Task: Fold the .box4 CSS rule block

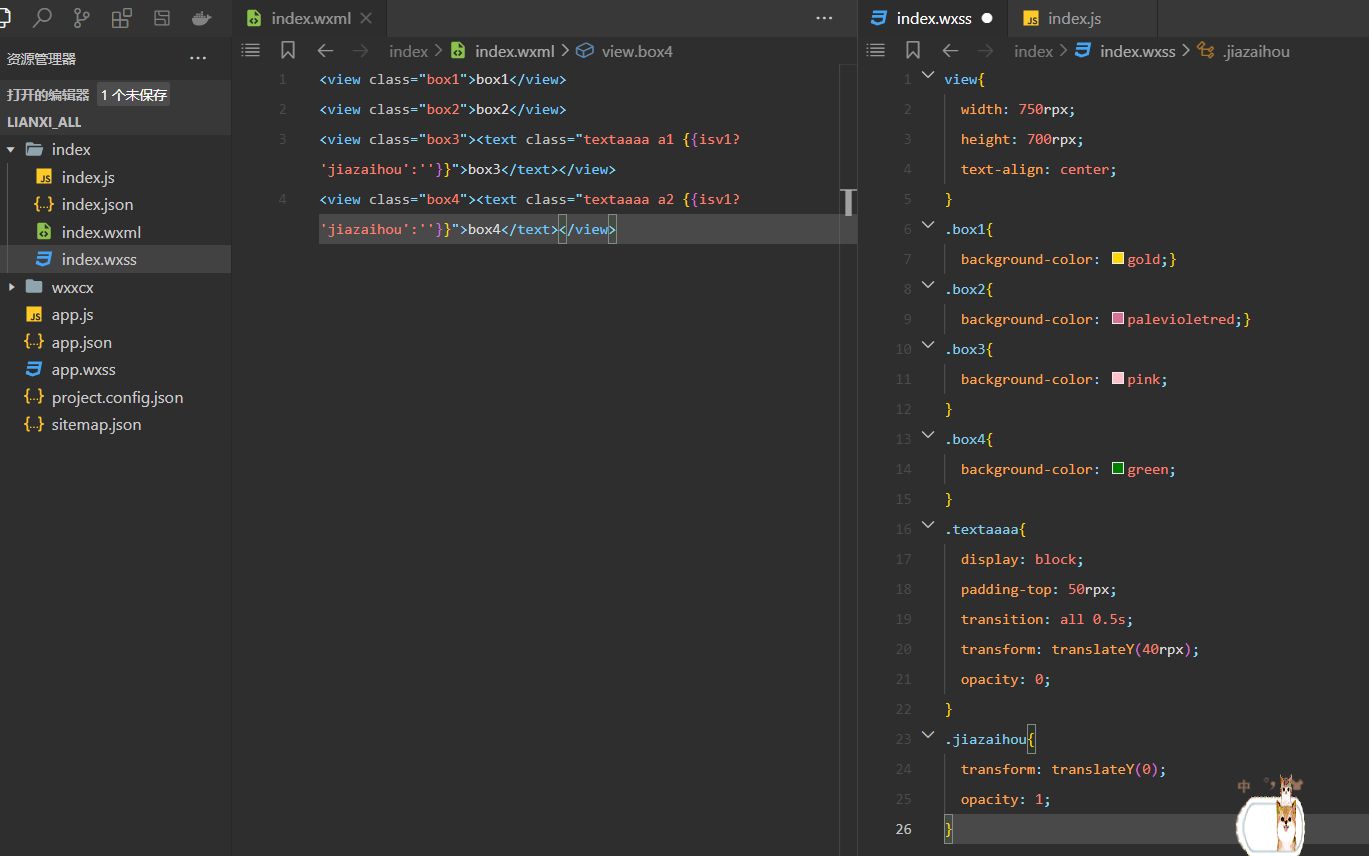Action: coord(928,438)
